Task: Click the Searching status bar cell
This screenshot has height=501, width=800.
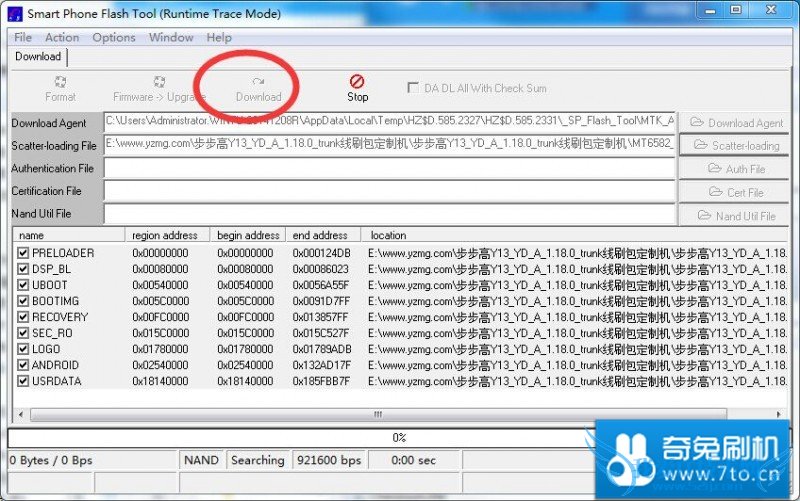Action: click(258, 460)
